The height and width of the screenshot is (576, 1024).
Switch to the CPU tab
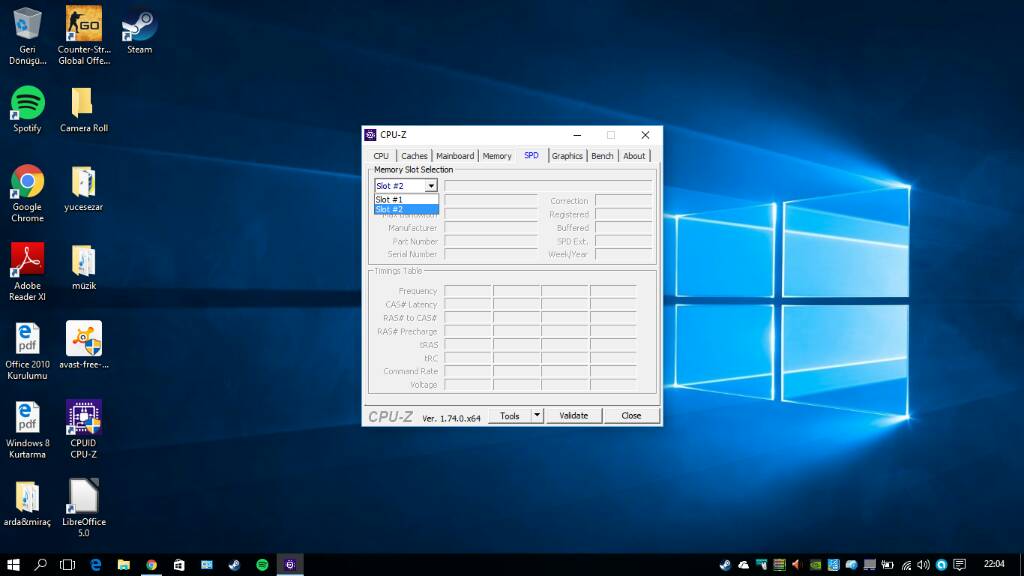(381, 156)
